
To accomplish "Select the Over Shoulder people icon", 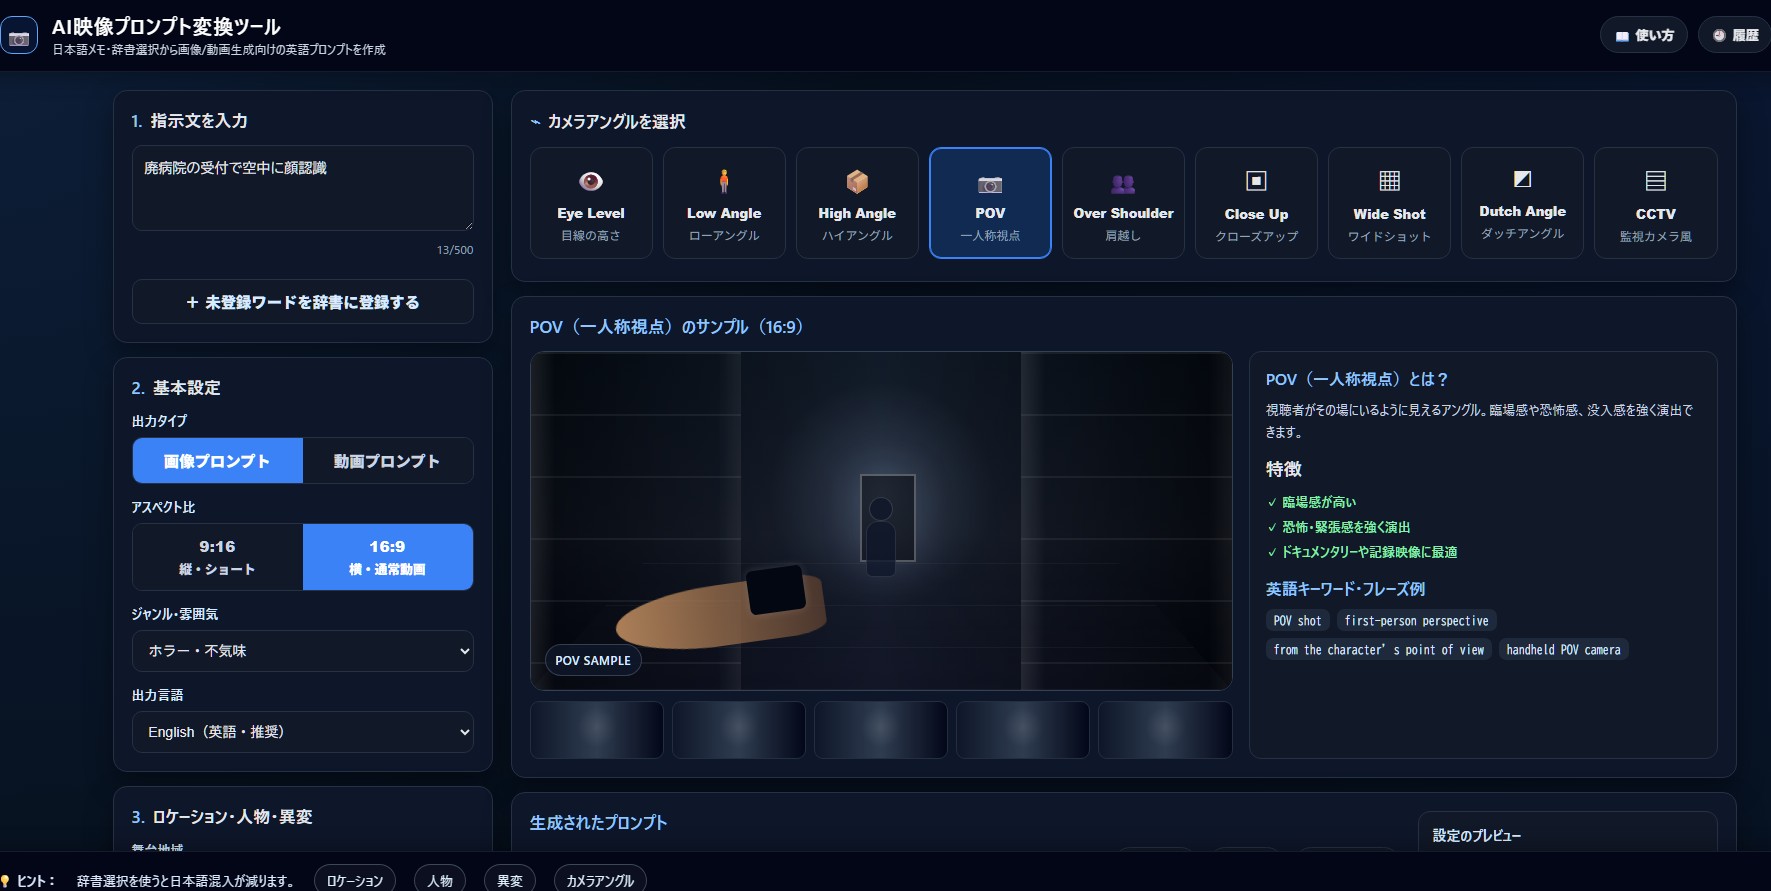I will point(1123,184).
